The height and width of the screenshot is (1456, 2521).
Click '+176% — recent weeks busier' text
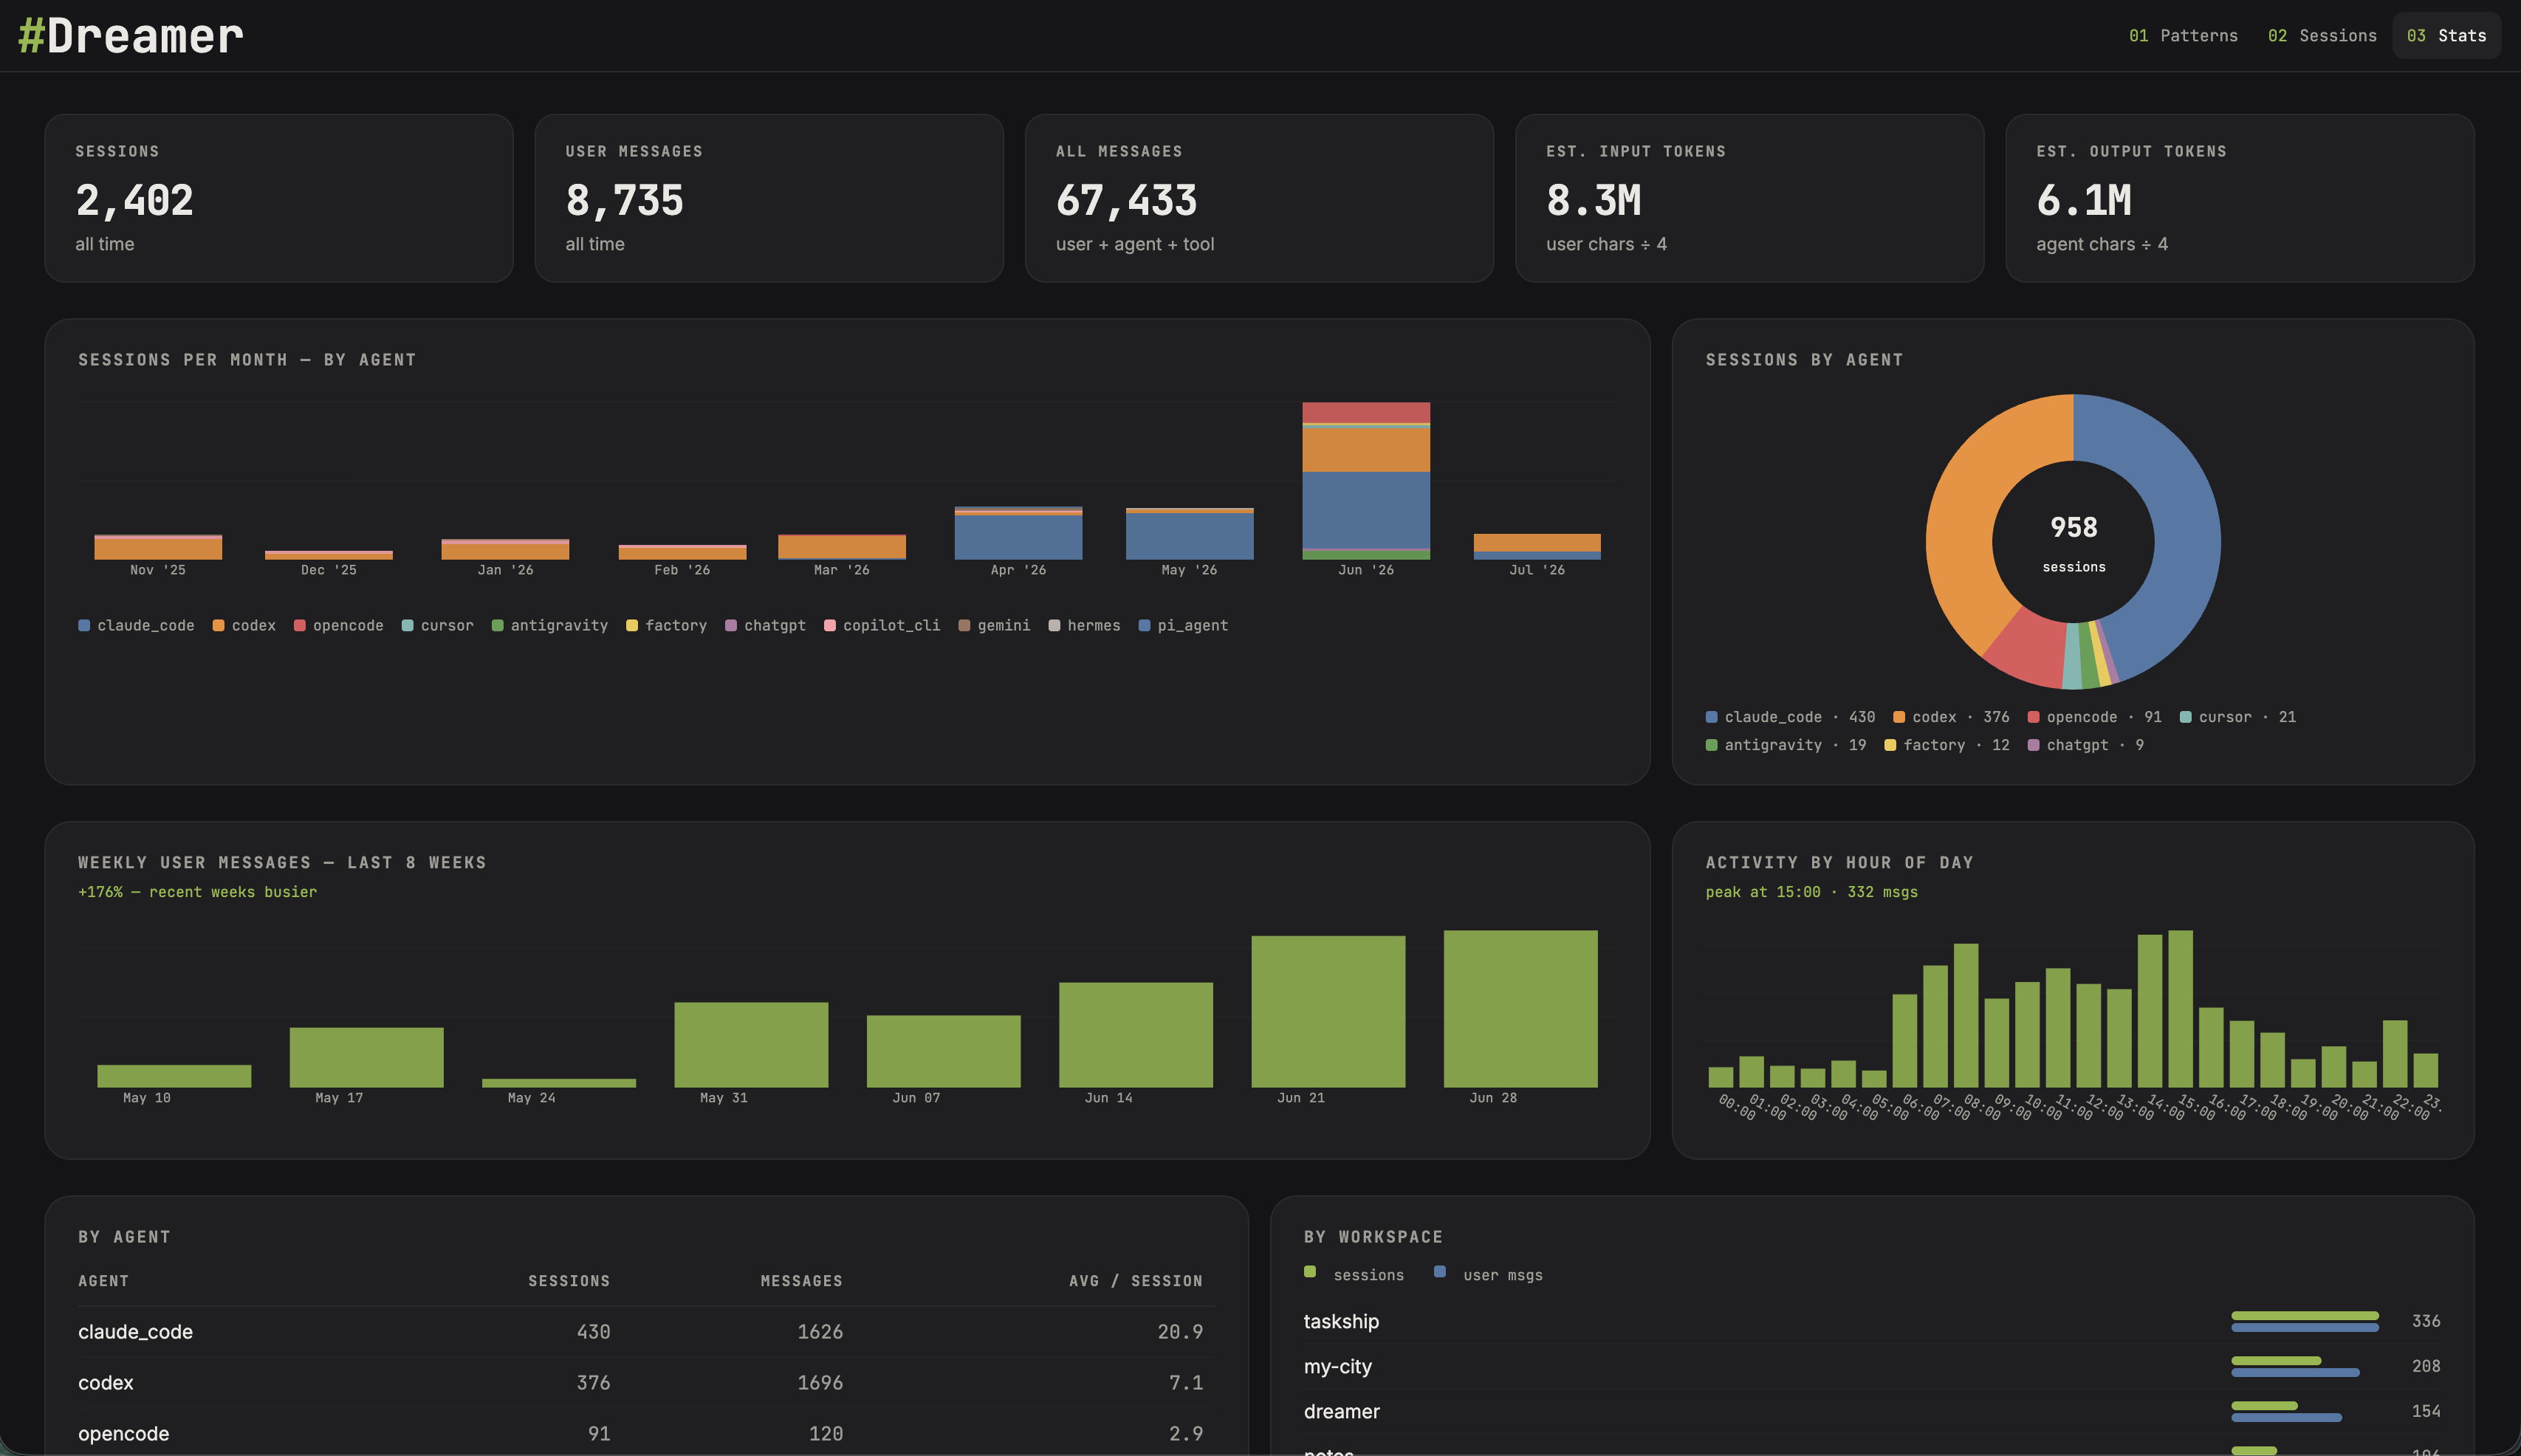point(197,892)
